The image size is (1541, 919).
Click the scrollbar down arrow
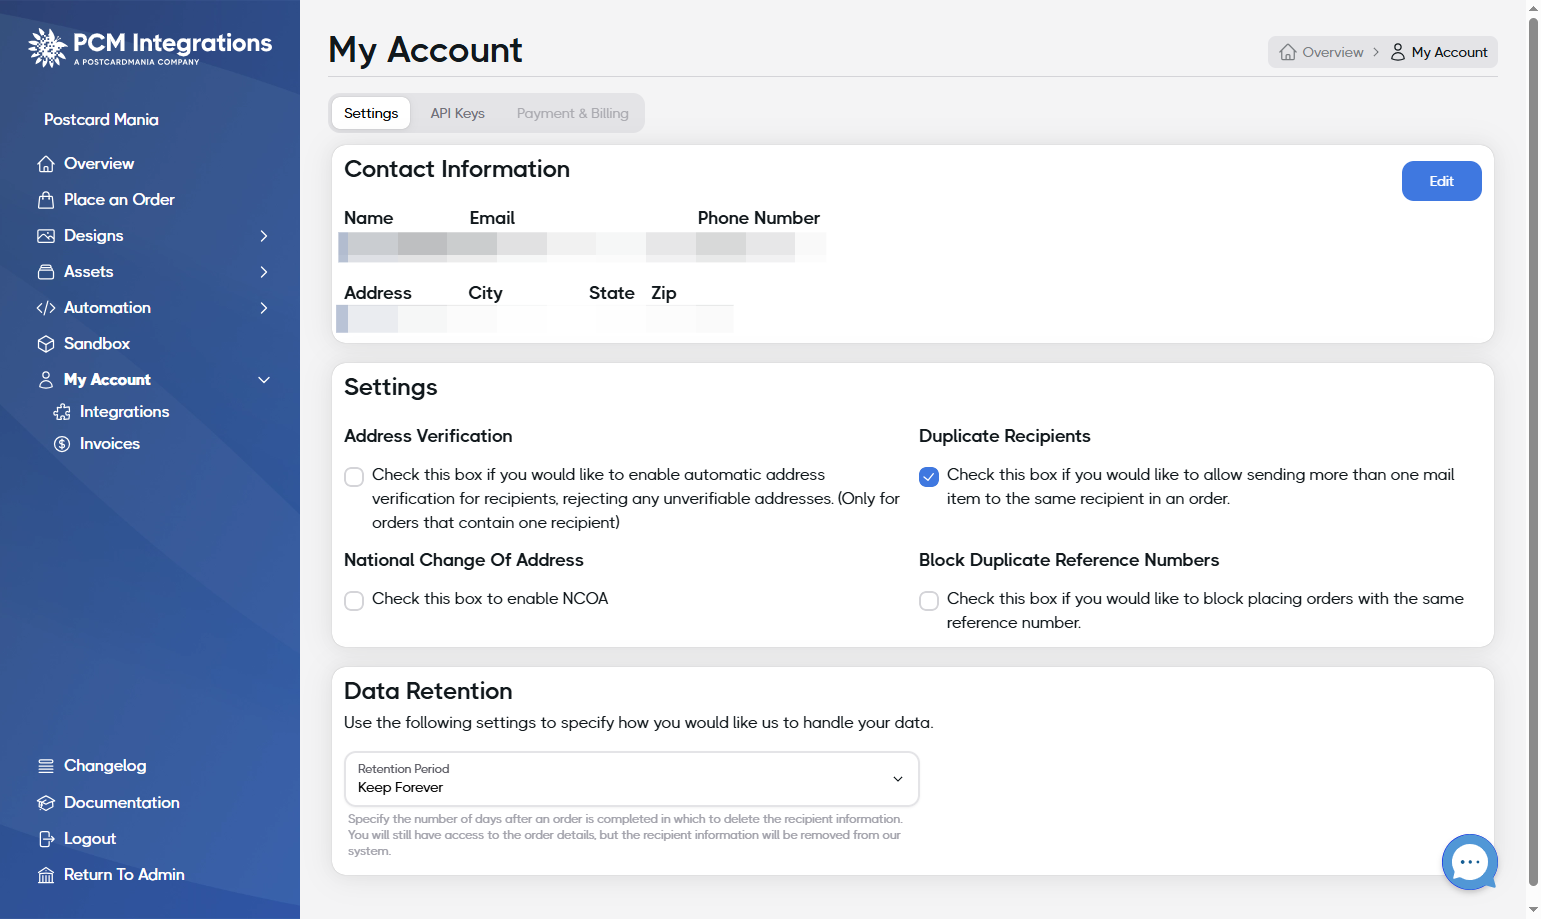tap(1533, 909)
